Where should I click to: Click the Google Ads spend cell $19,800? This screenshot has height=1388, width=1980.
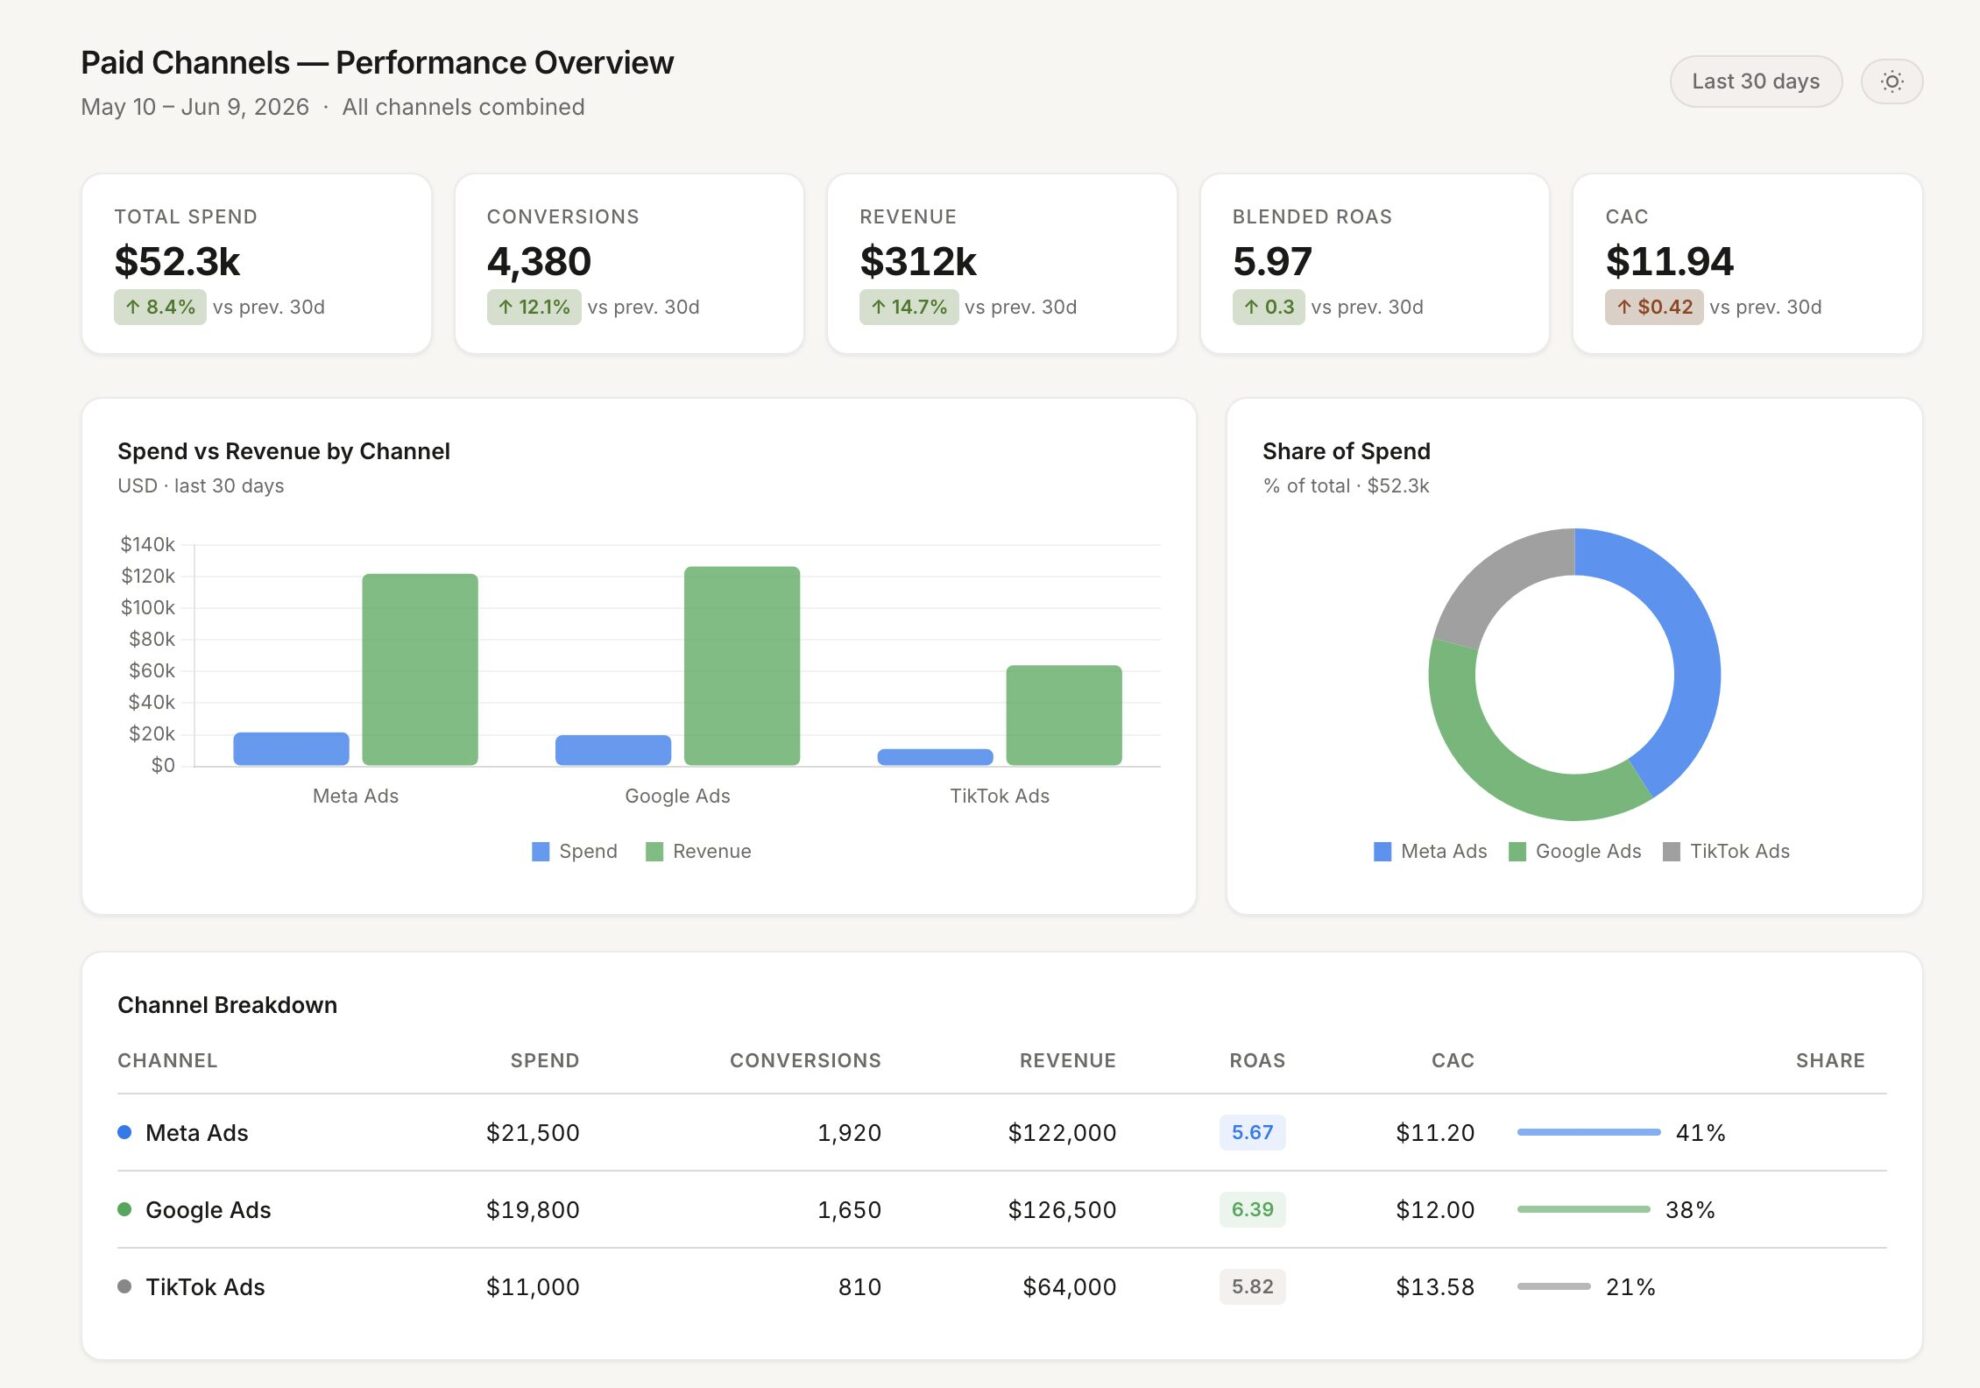point(533,1209)
